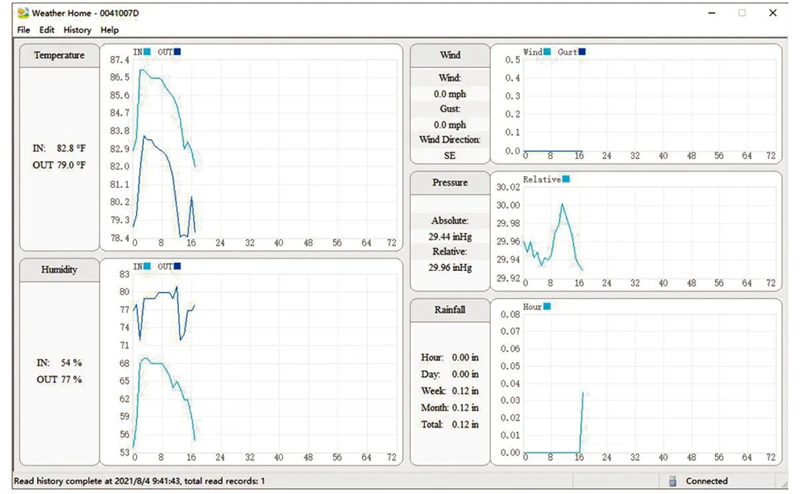
Task: Click the rainfall chart spike at hour 16
Action: tap(582, 422)
